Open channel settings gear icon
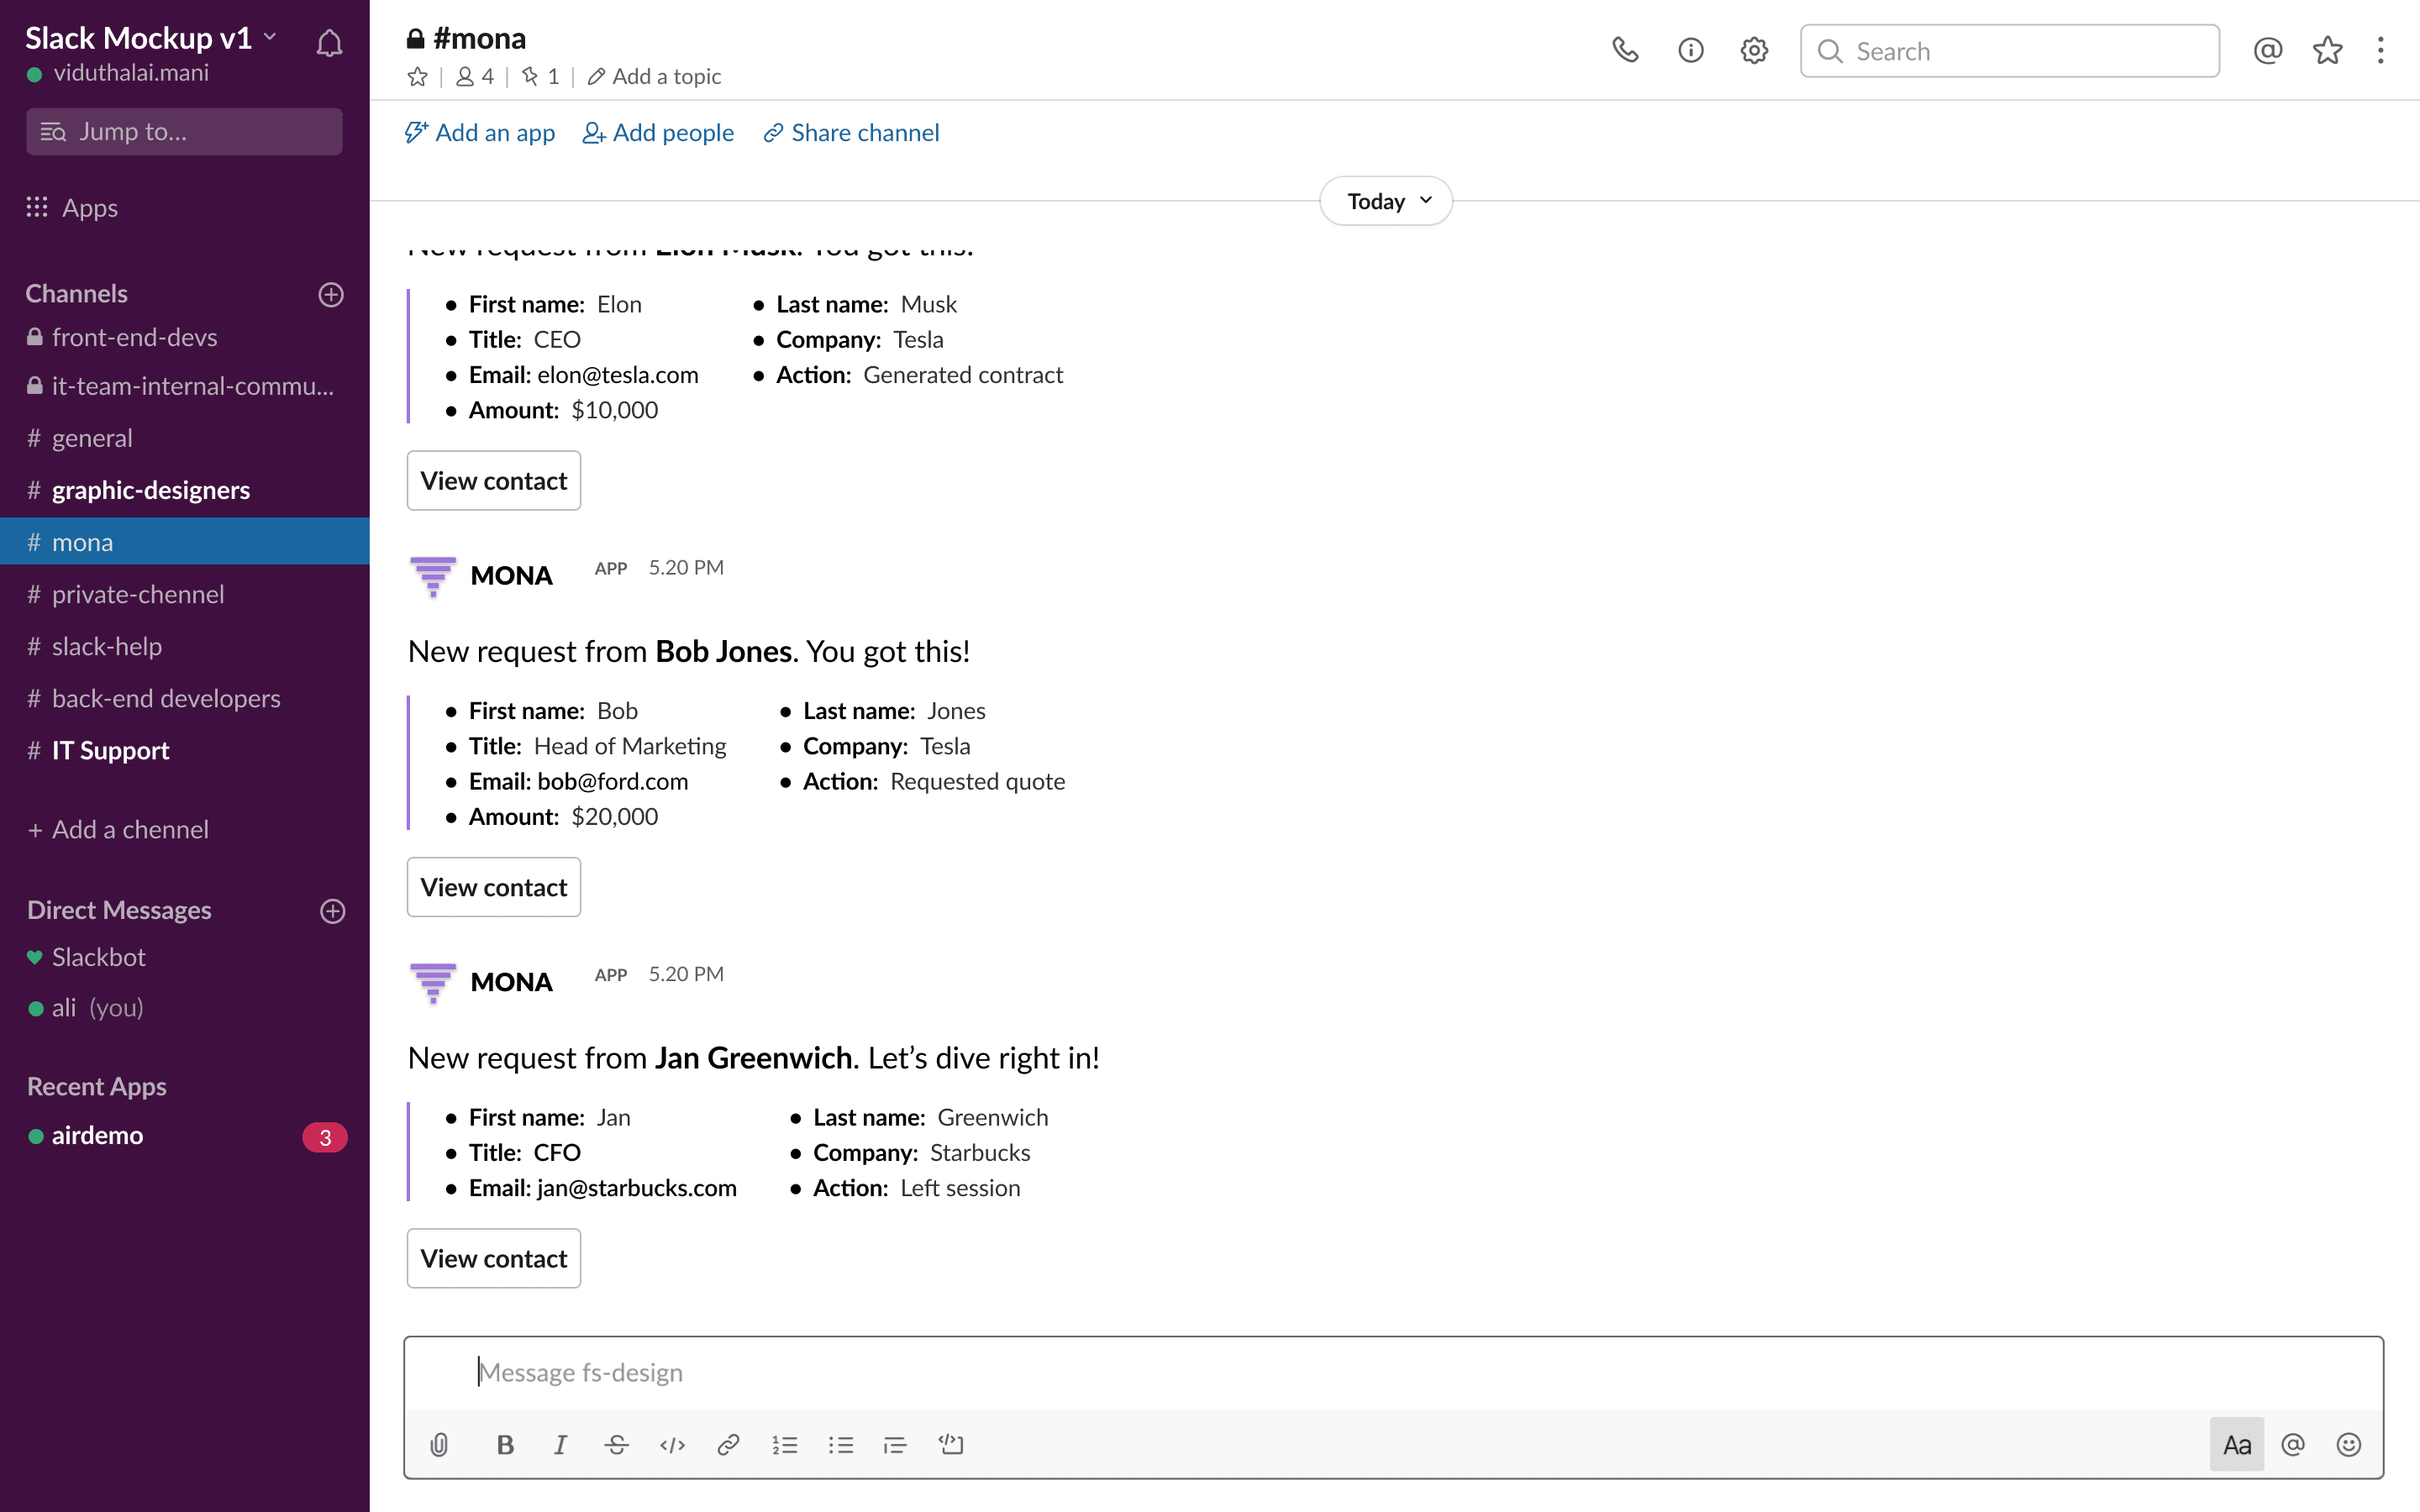The width and height of the screenshot is (2420, 1512). tap(1754, 50)
